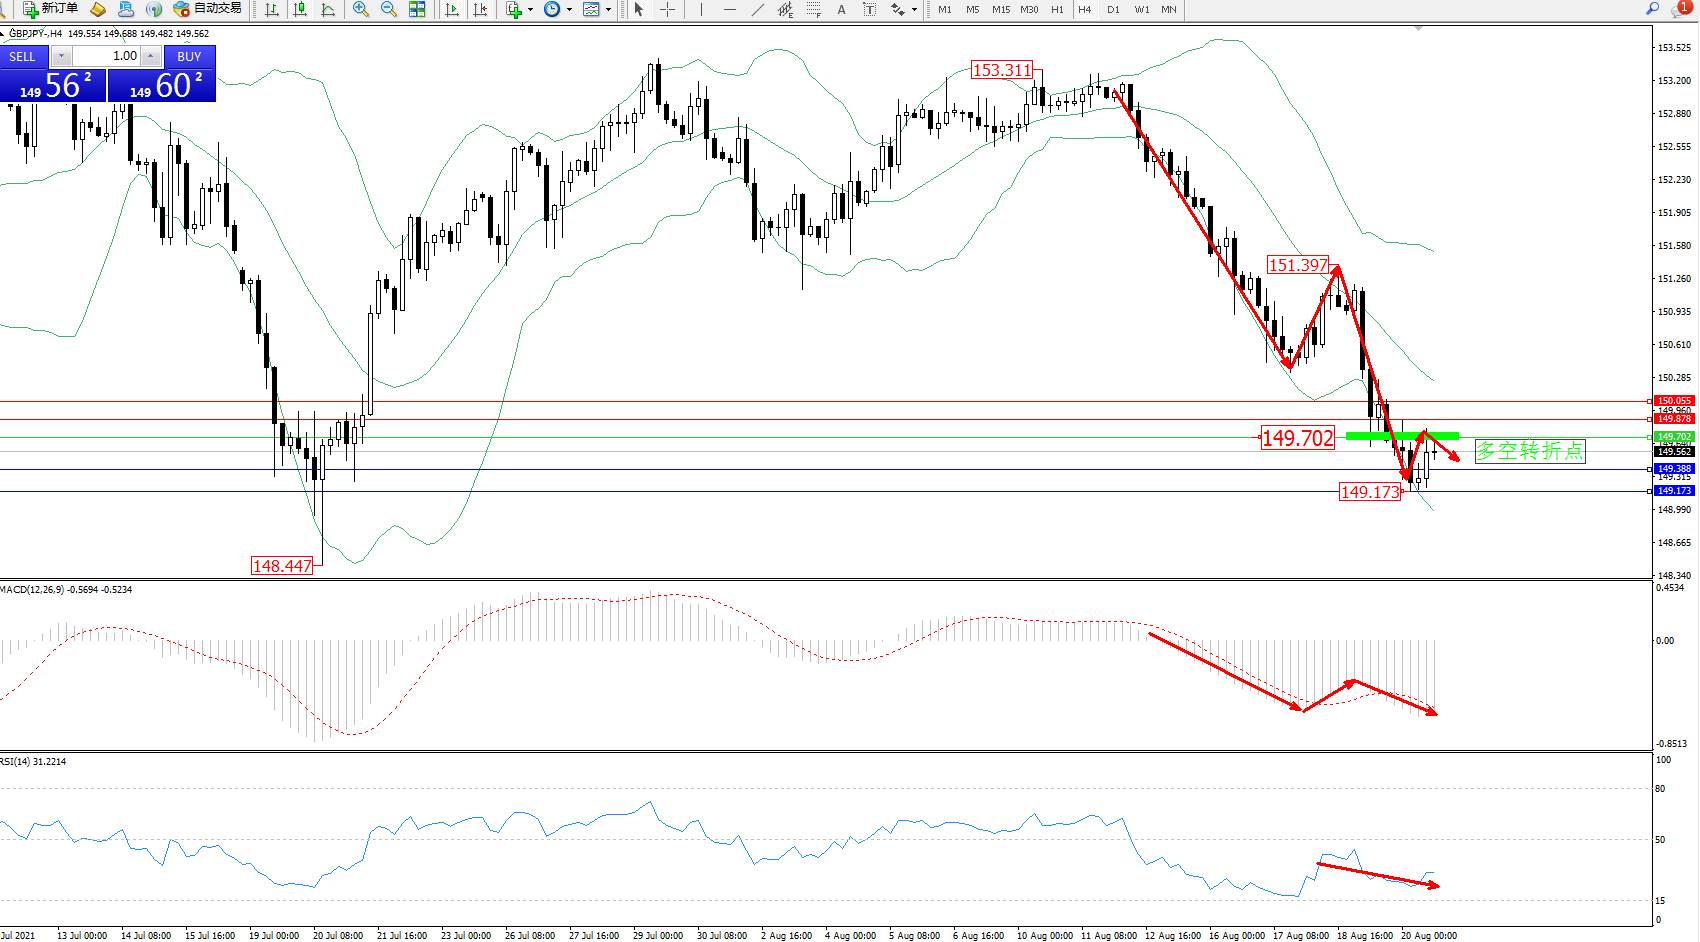This screenshot has height=942, width=1700.
Task: Switch chart to line chart mode
Action: click(328, 9)
